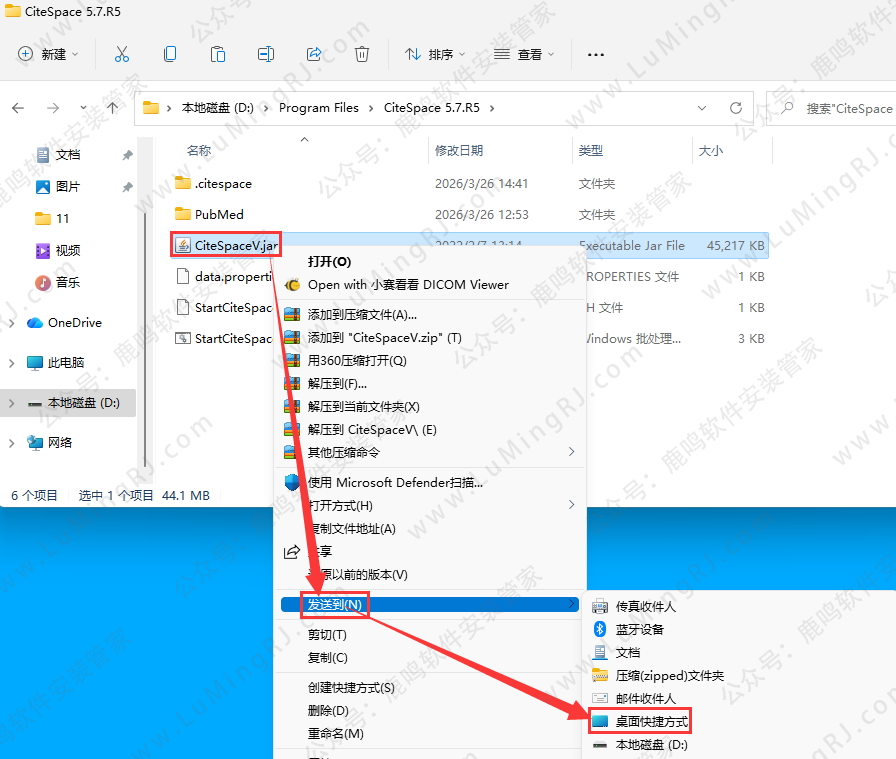Sort by 修改日期 column header
Image resolution: width=896 pixels, height=759 pixels.
(x=459, y=150)
